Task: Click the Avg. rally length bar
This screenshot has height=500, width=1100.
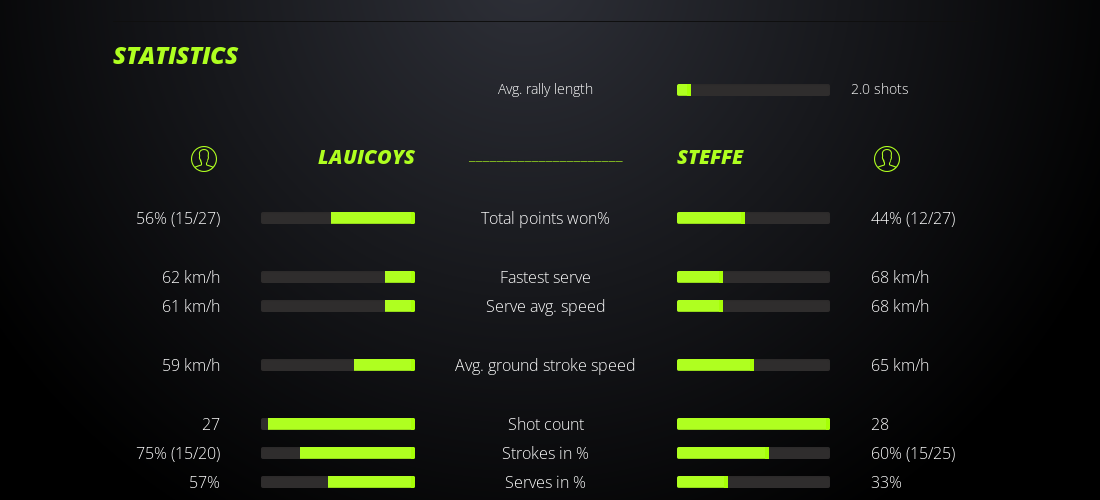Action: tap(753, 90)
